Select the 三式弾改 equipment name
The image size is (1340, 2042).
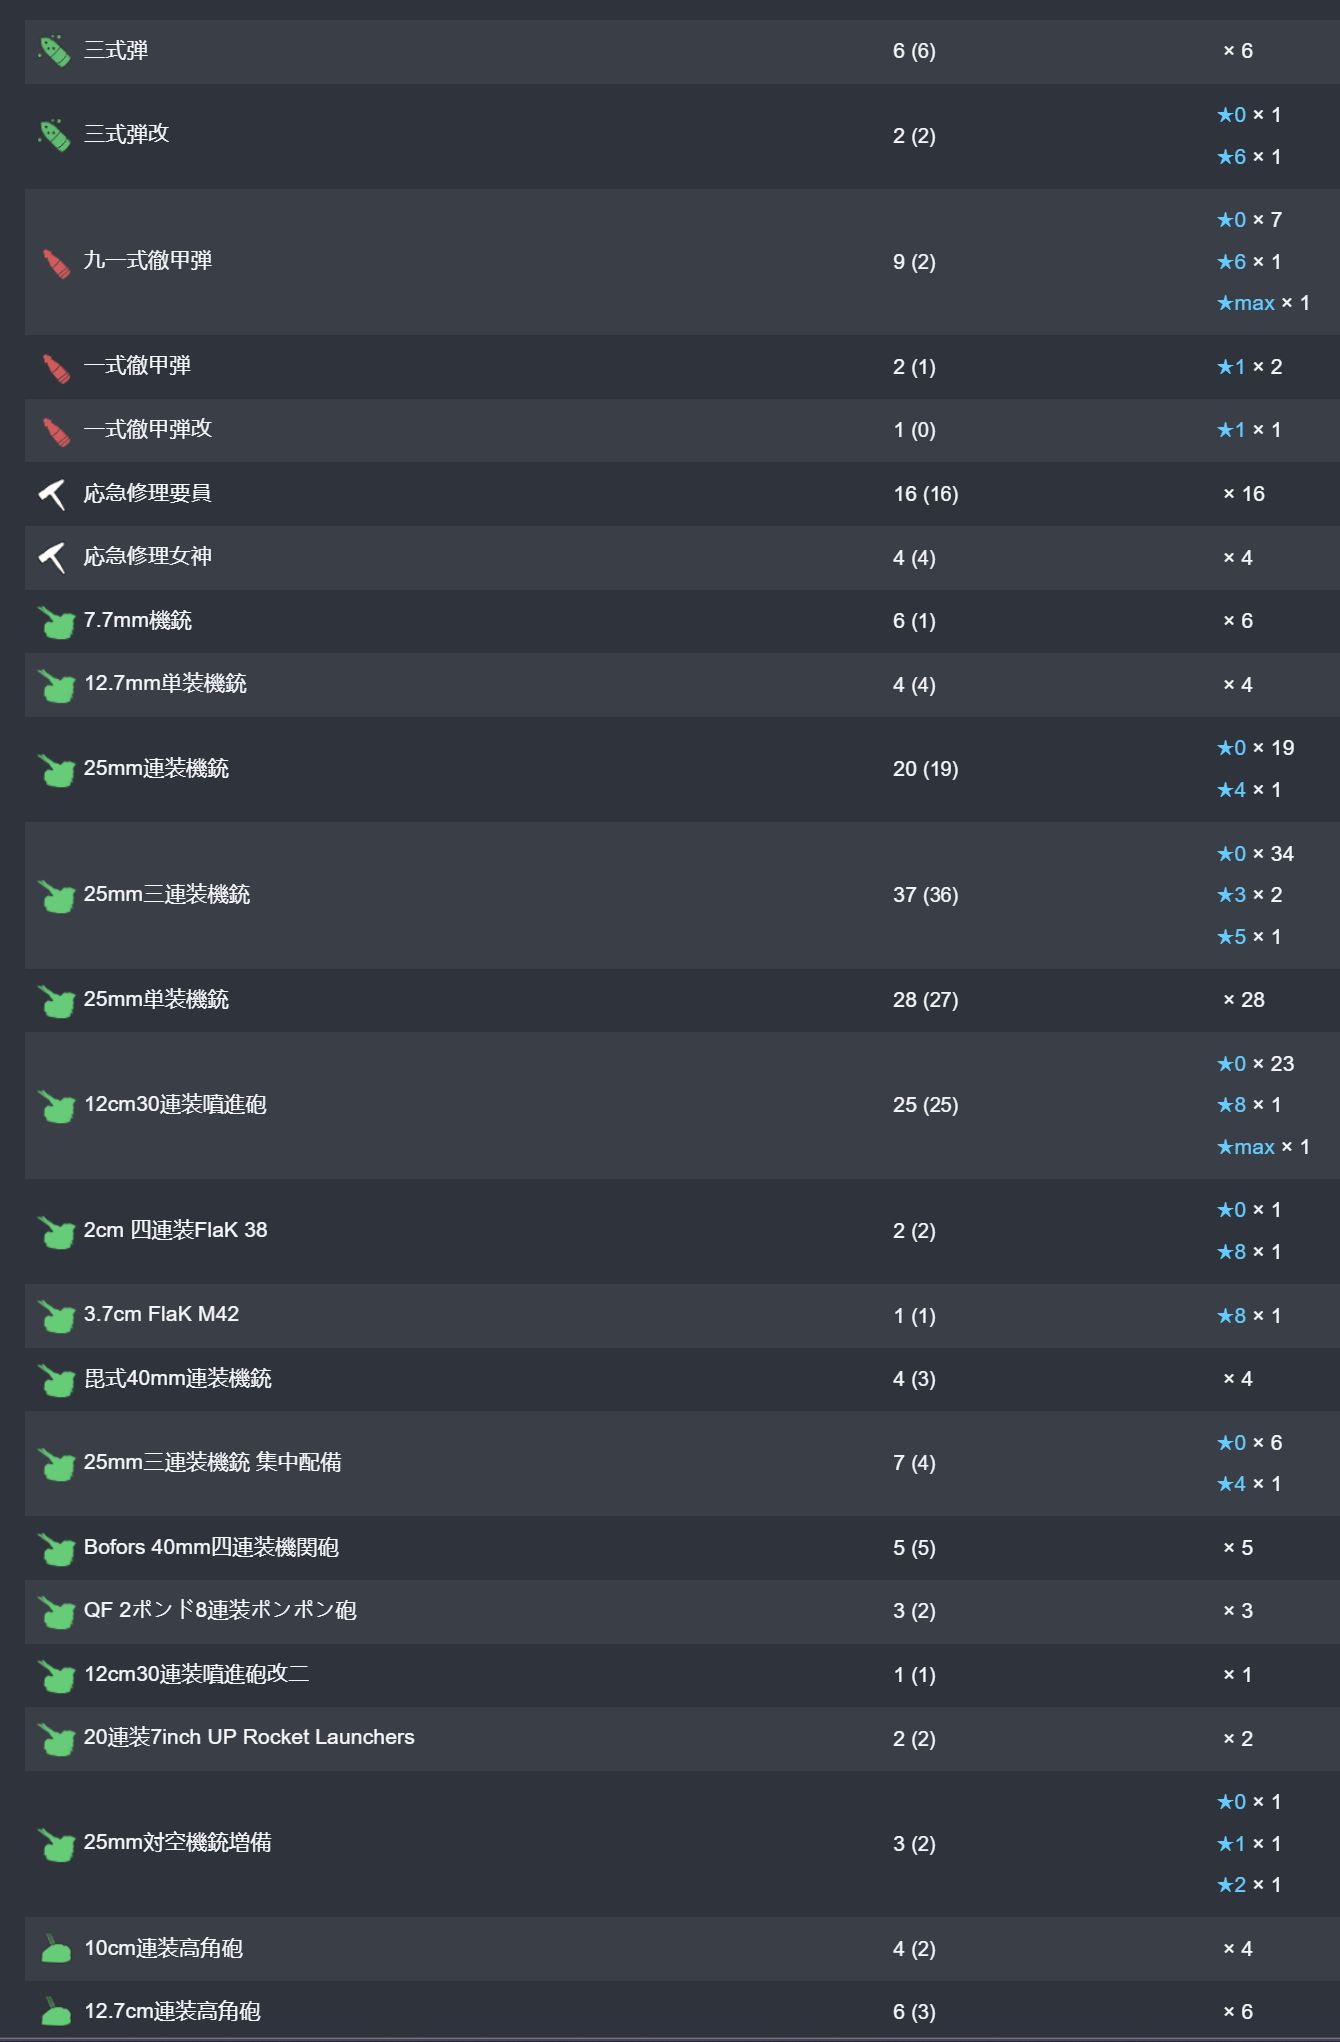click(126, 134)
